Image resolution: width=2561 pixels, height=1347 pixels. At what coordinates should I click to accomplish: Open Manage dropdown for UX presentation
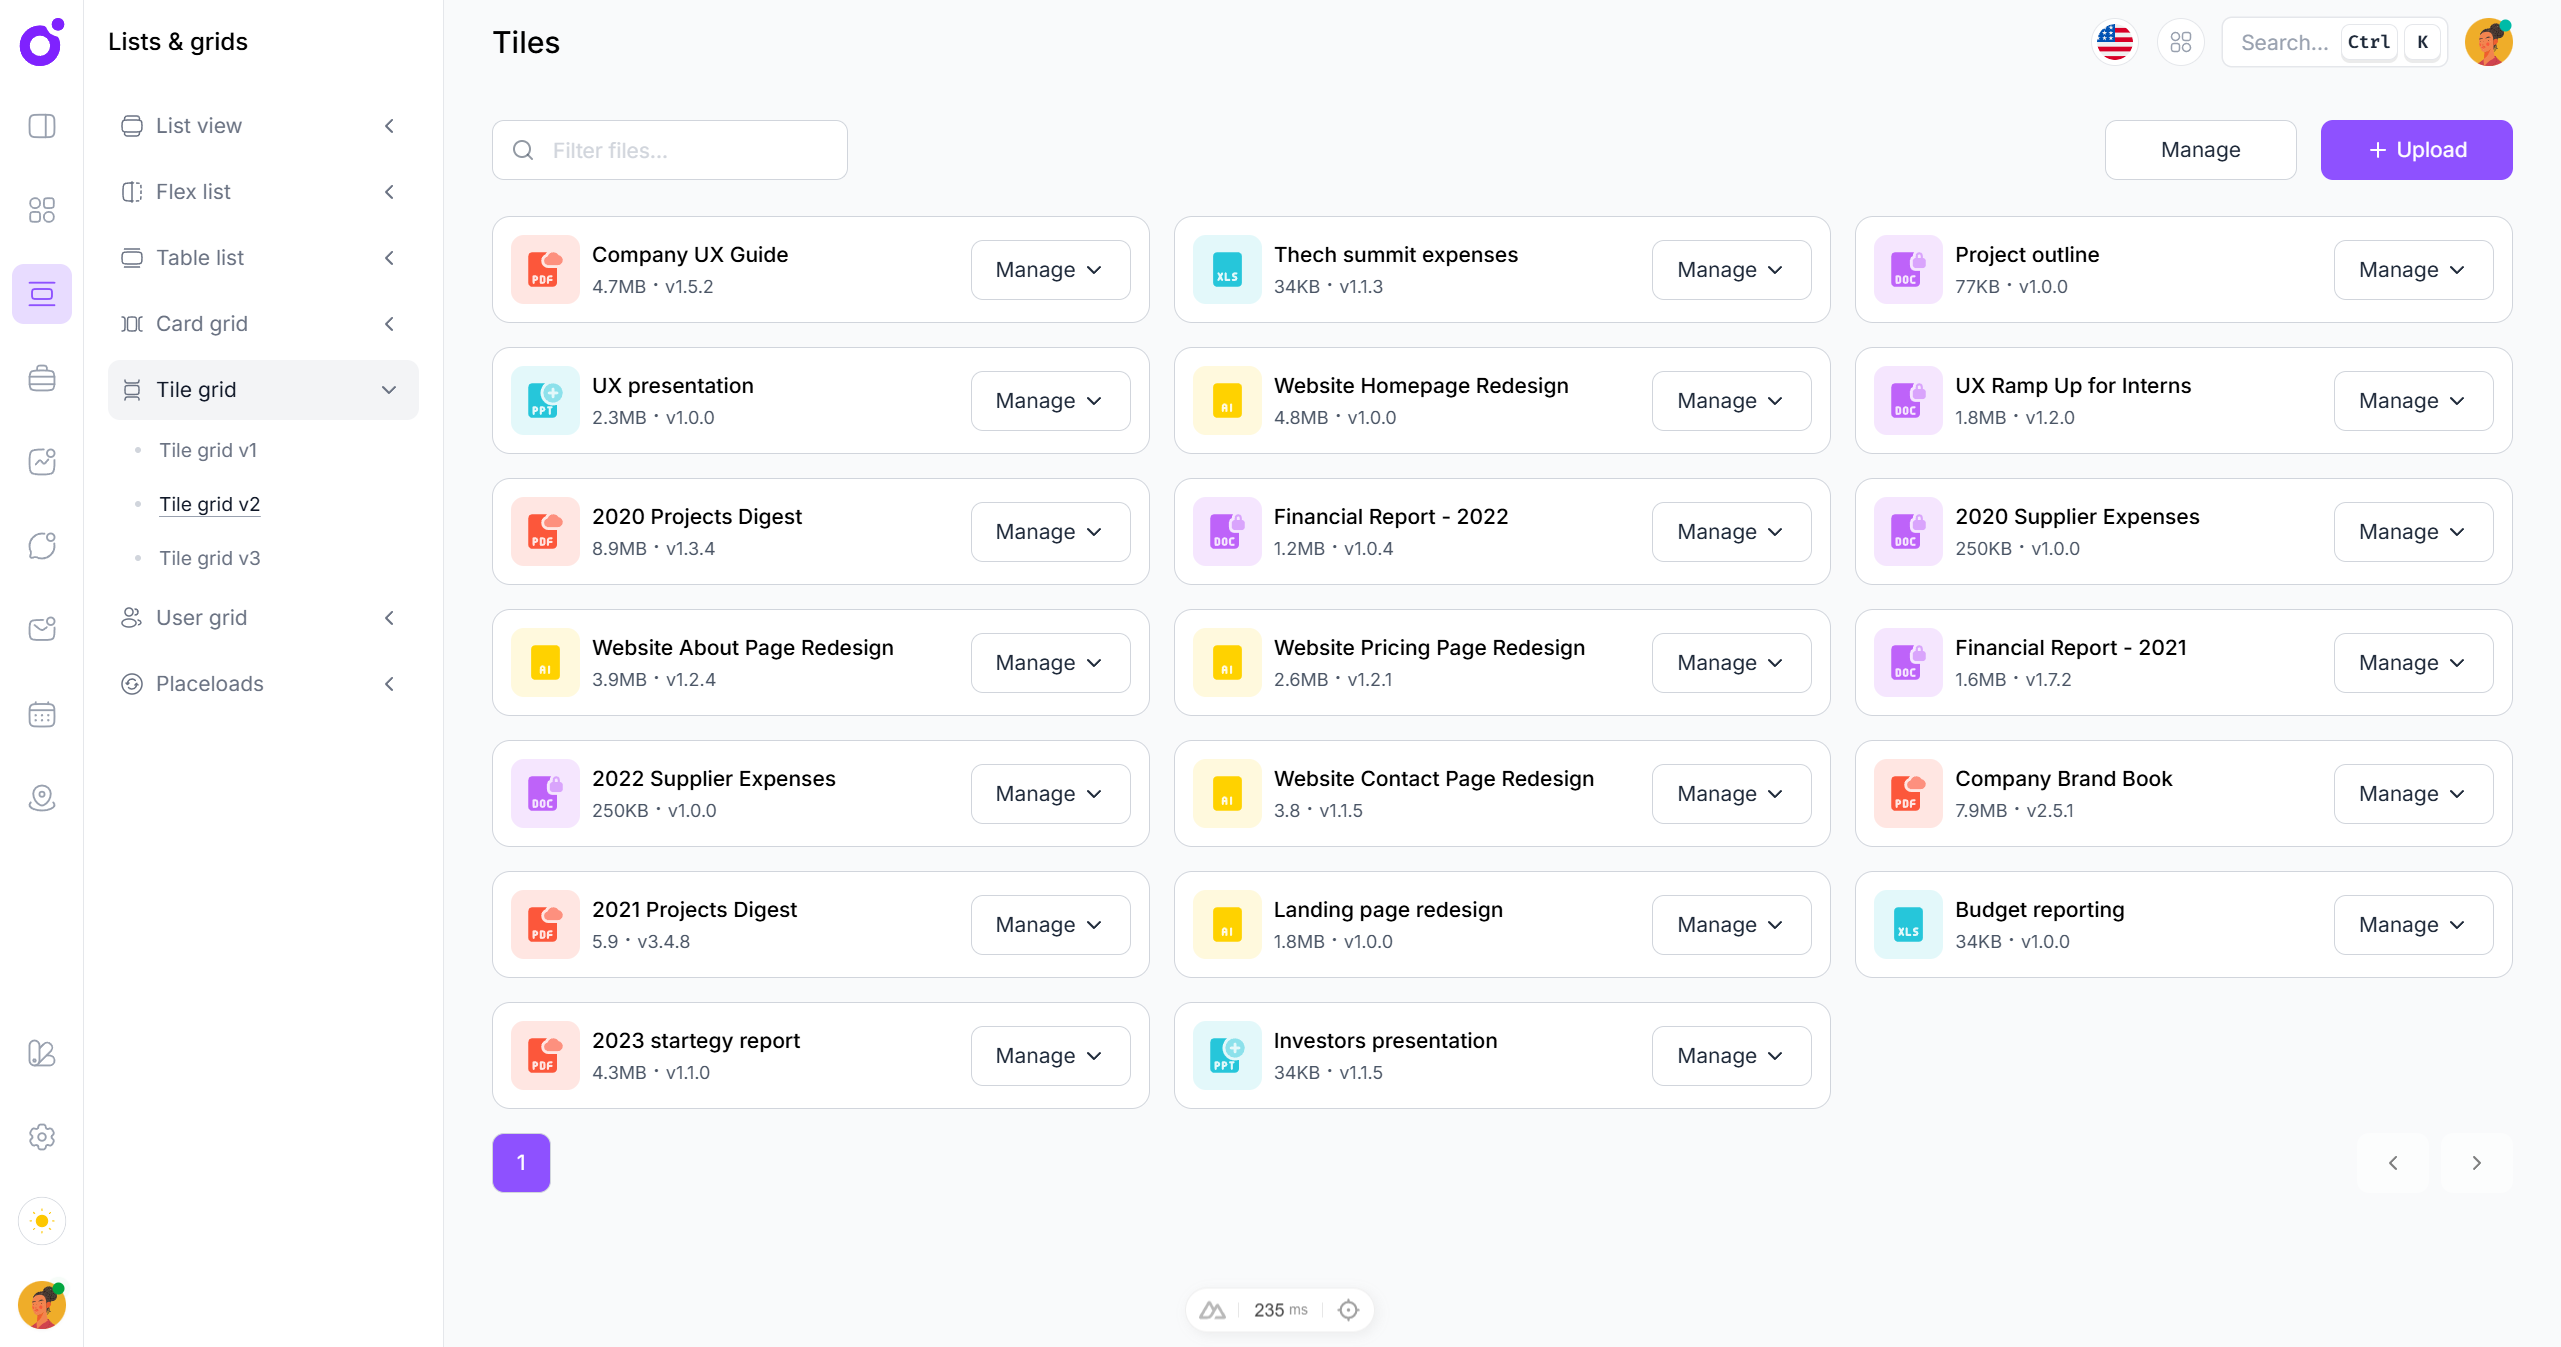click(x=1049, y=401)
